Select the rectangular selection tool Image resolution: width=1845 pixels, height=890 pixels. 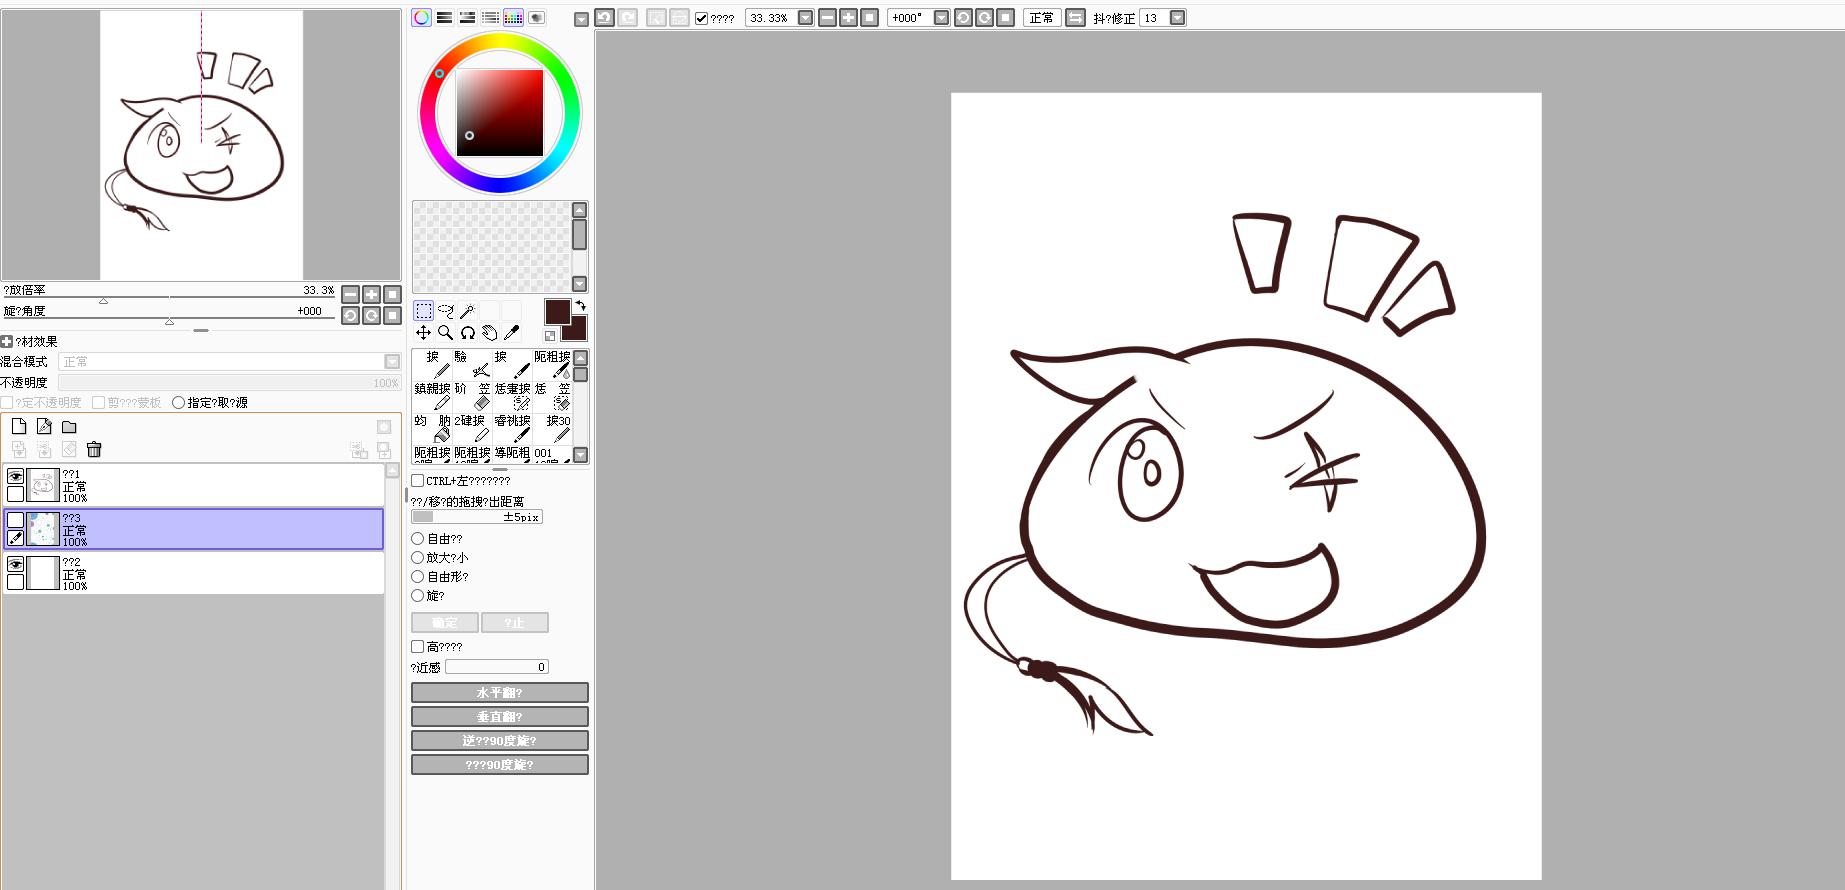424,311
